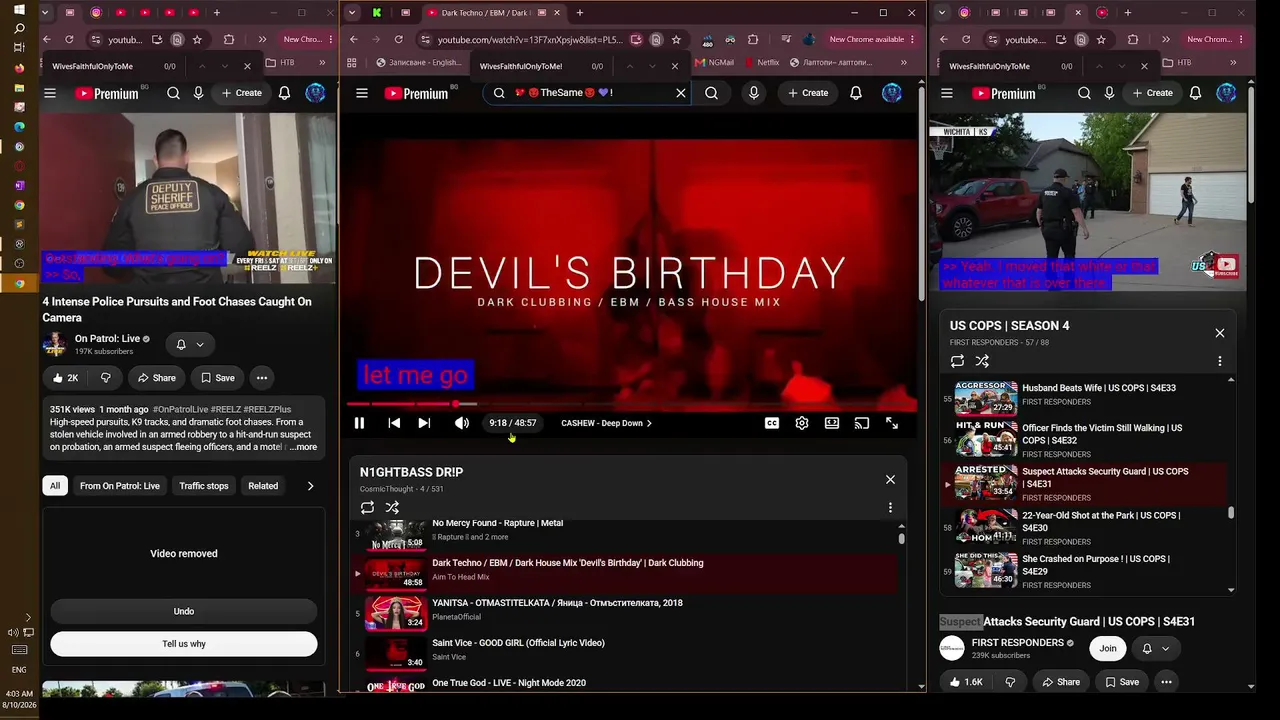Open Windows Start menu
Viewport: 1280px width, 720px height.
pyautogui.click(x=19, y=9)
